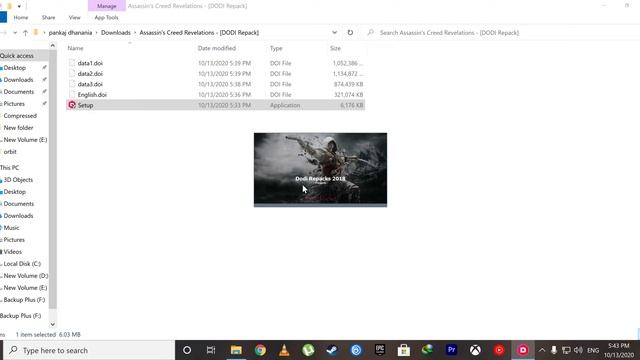Open New folder in the sidebar

[18, 128]
